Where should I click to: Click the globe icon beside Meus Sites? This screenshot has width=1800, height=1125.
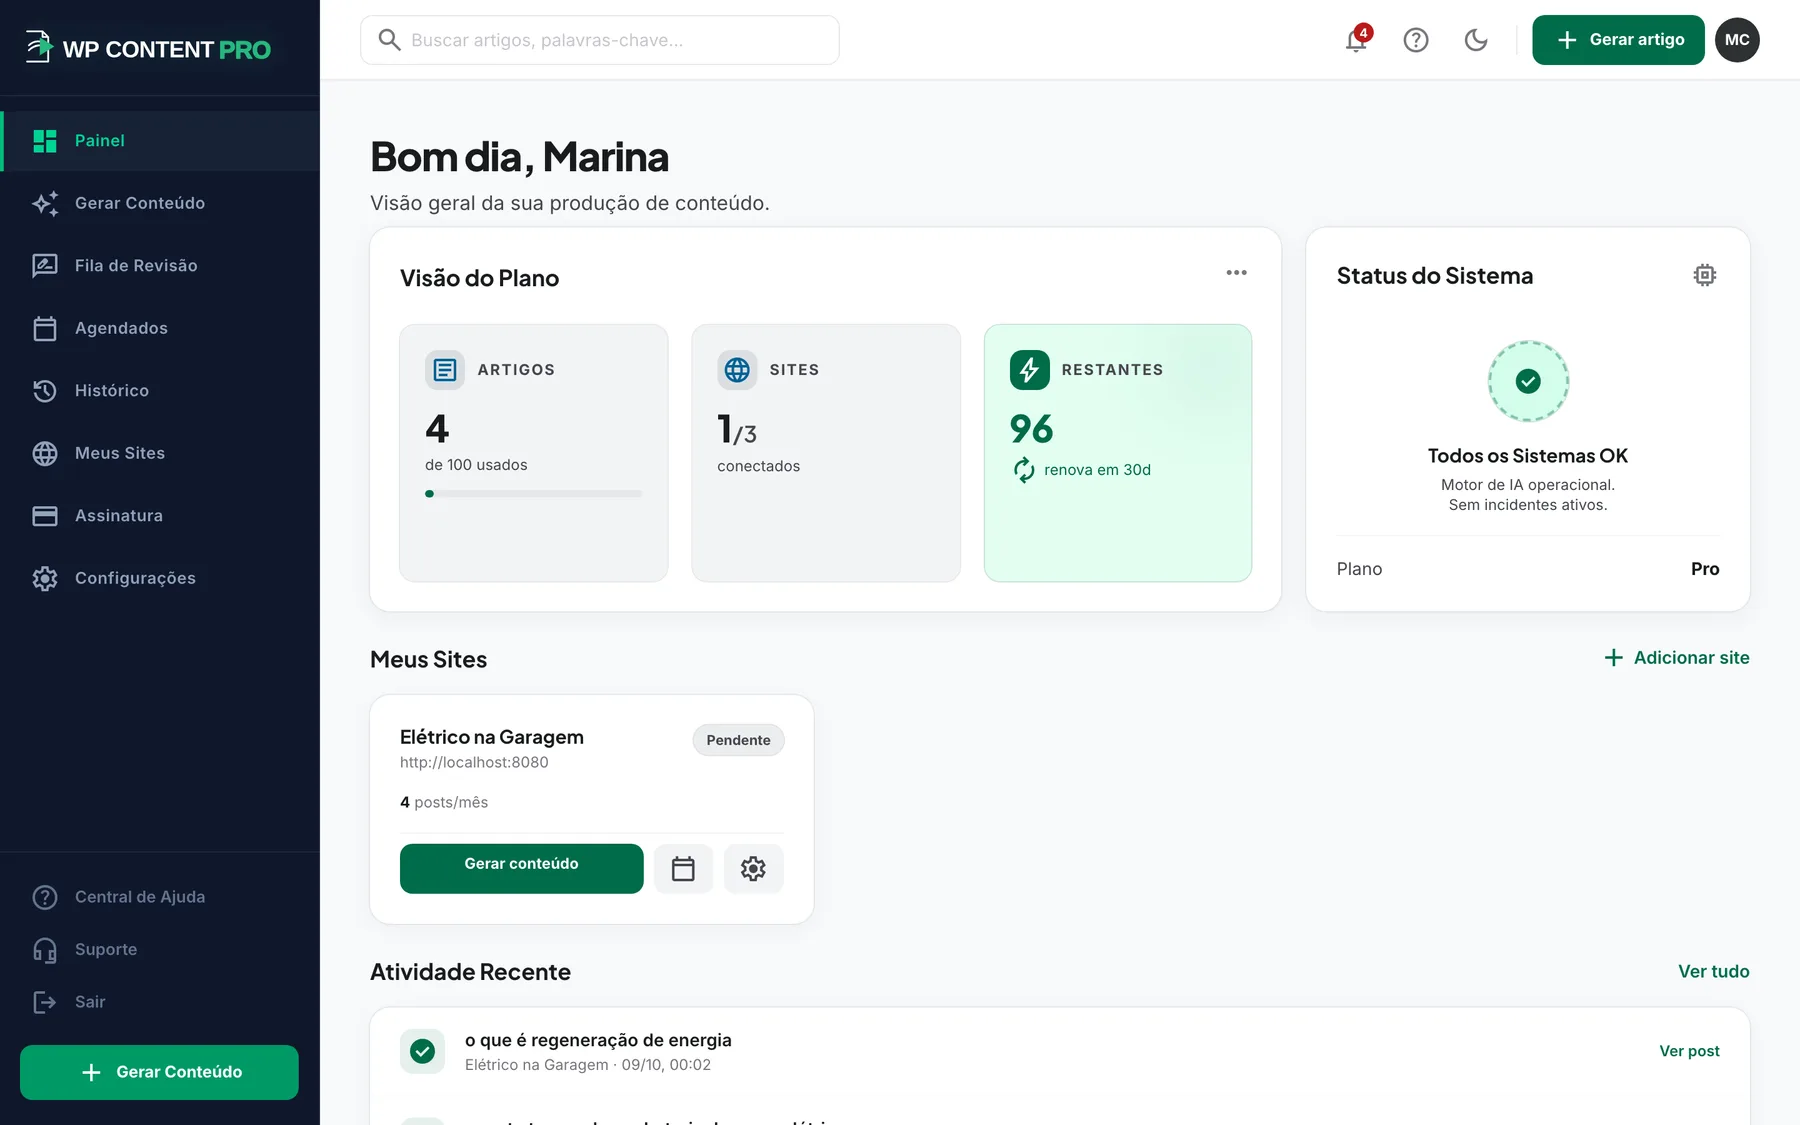45,453
